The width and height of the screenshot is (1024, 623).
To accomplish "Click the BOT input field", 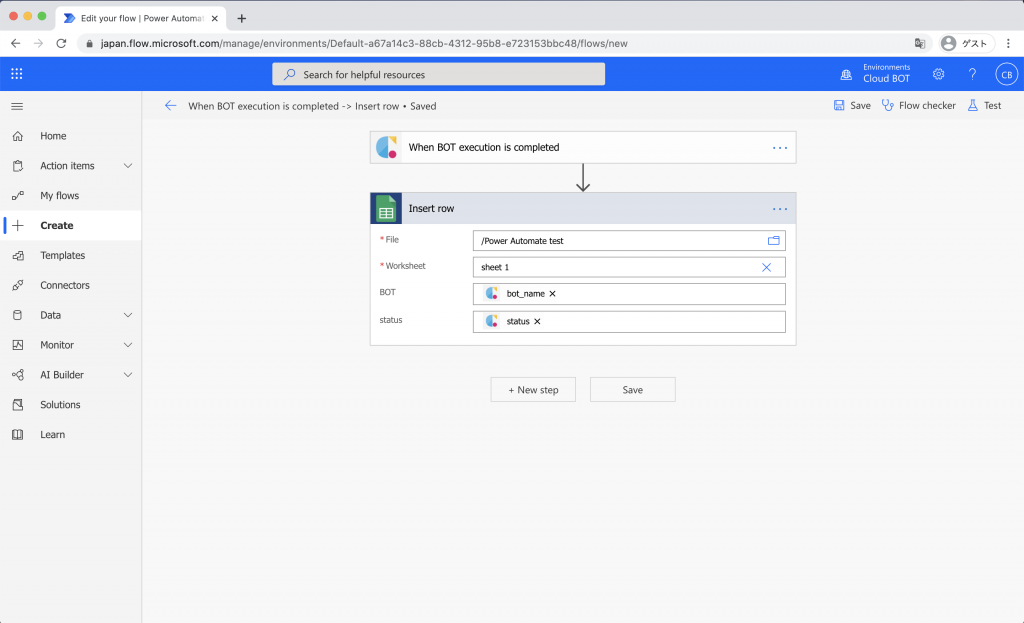I will click(629, 294).
